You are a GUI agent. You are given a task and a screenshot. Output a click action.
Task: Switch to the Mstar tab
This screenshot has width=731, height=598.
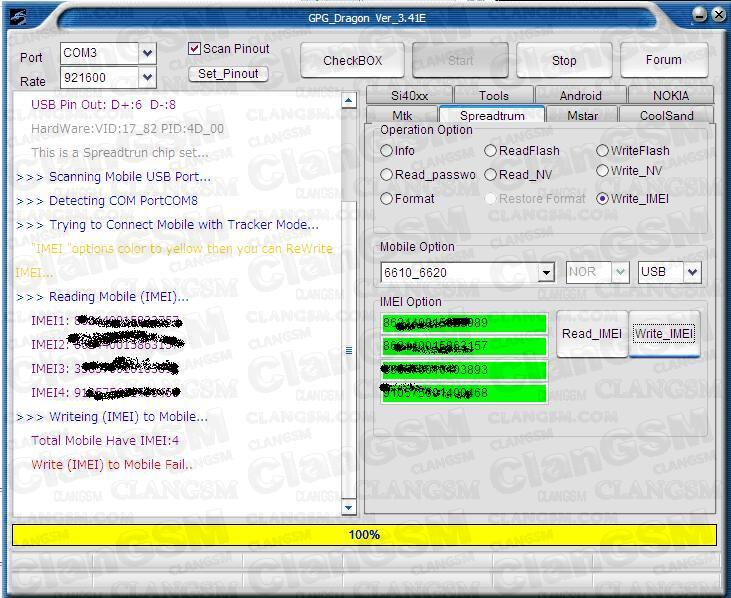pyautogui.click(x=582, y=115)
